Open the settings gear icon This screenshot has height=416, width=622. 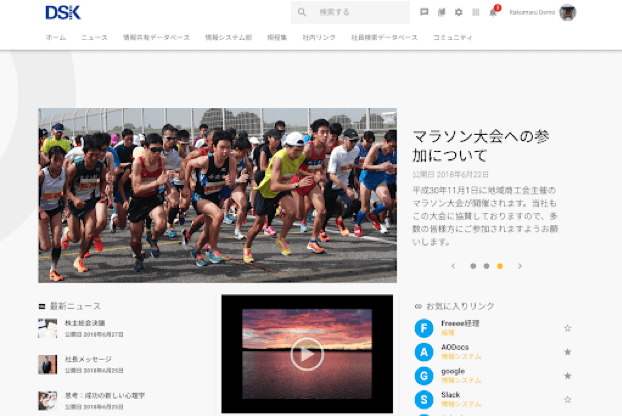click(x=459, y=12)
